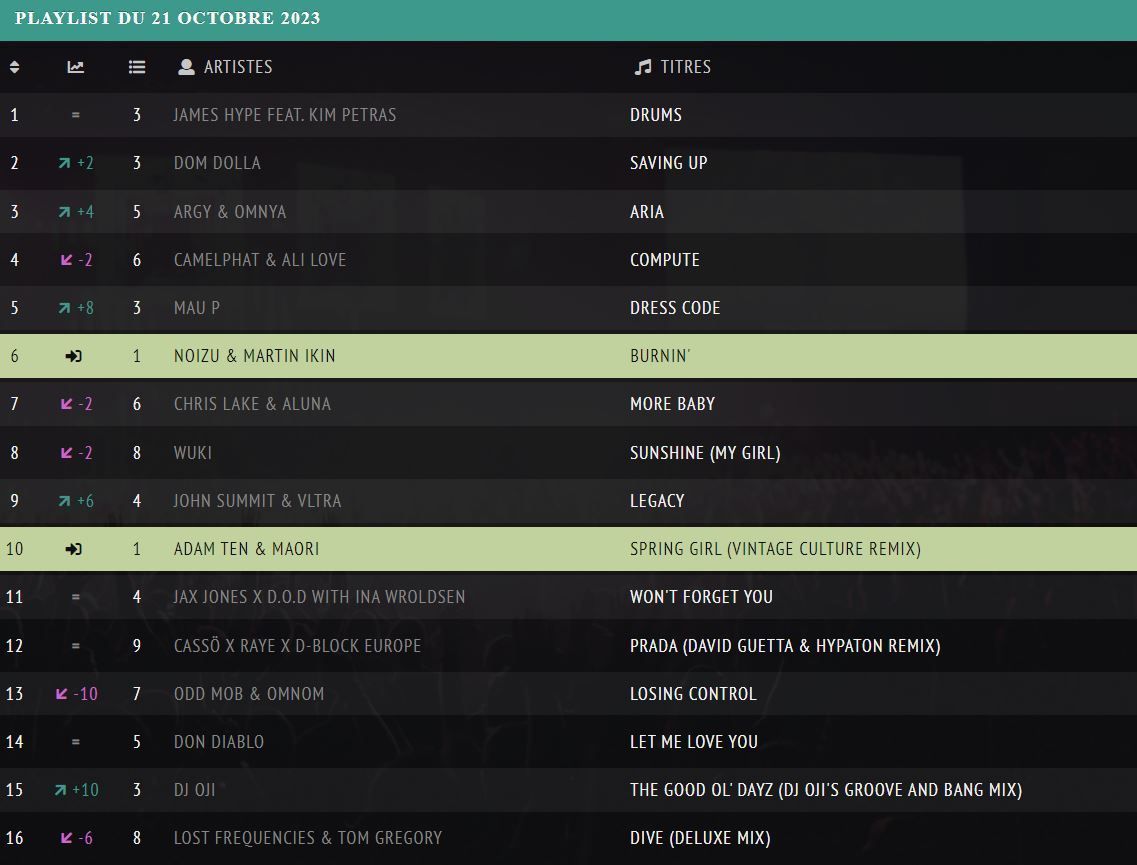Click THE GOOD OL' DAYZ title
Screen dimensions: 1137x865
coord(826,790)
